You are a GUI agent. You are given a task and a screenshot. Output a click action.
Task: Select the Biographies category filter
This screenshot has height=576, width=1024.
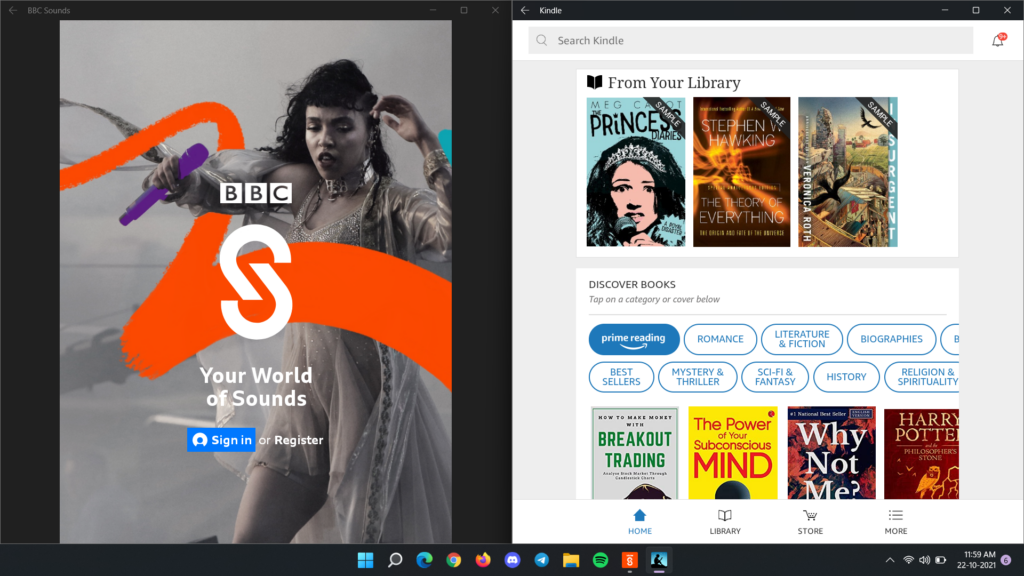pyautogui.click(x=891, y=339)
